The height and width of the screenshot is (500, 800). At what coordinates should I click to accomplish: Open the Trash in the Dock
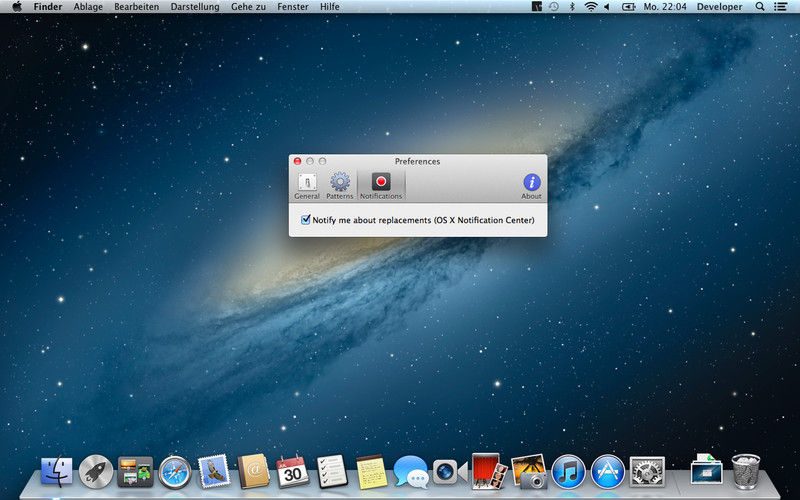(745, 471)
